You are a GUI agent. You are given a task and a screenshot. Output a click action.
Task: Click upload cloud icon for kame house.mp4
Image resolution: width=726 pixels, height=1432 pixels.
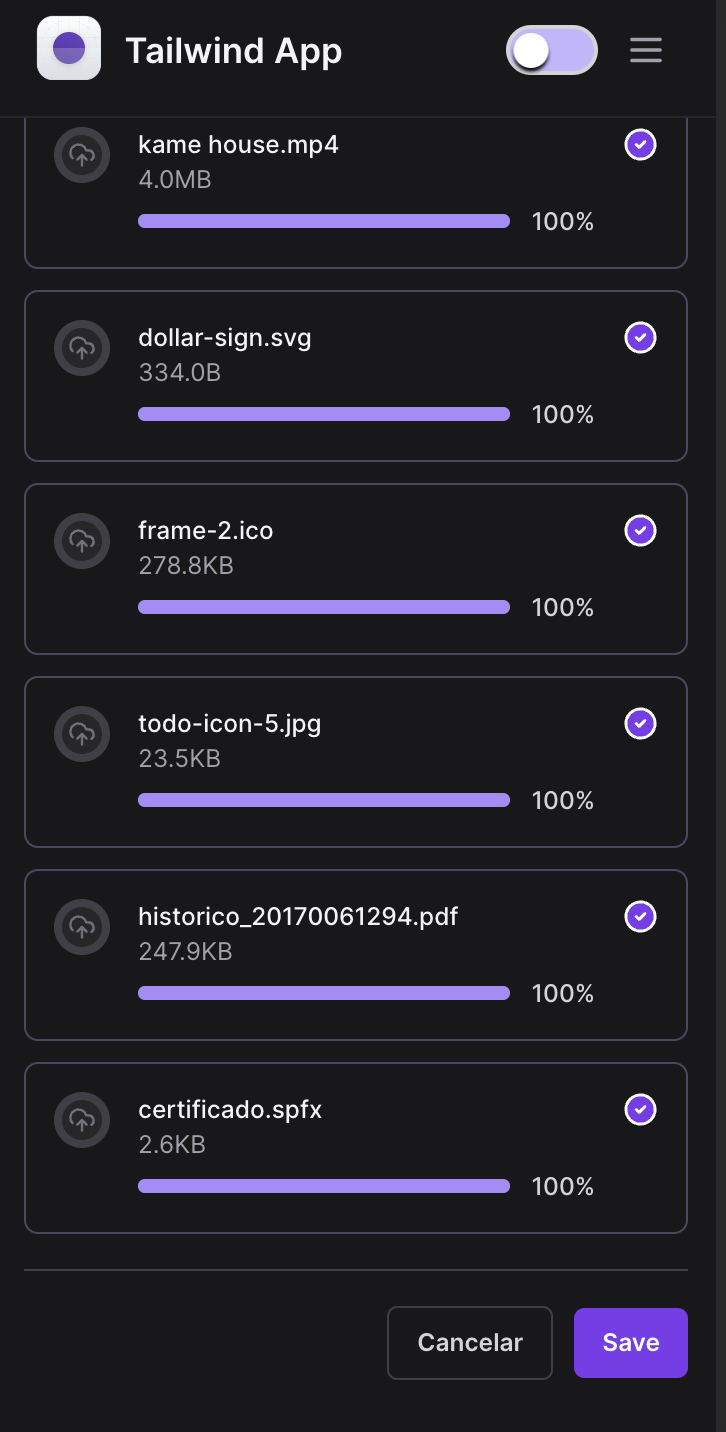(82, 154)
